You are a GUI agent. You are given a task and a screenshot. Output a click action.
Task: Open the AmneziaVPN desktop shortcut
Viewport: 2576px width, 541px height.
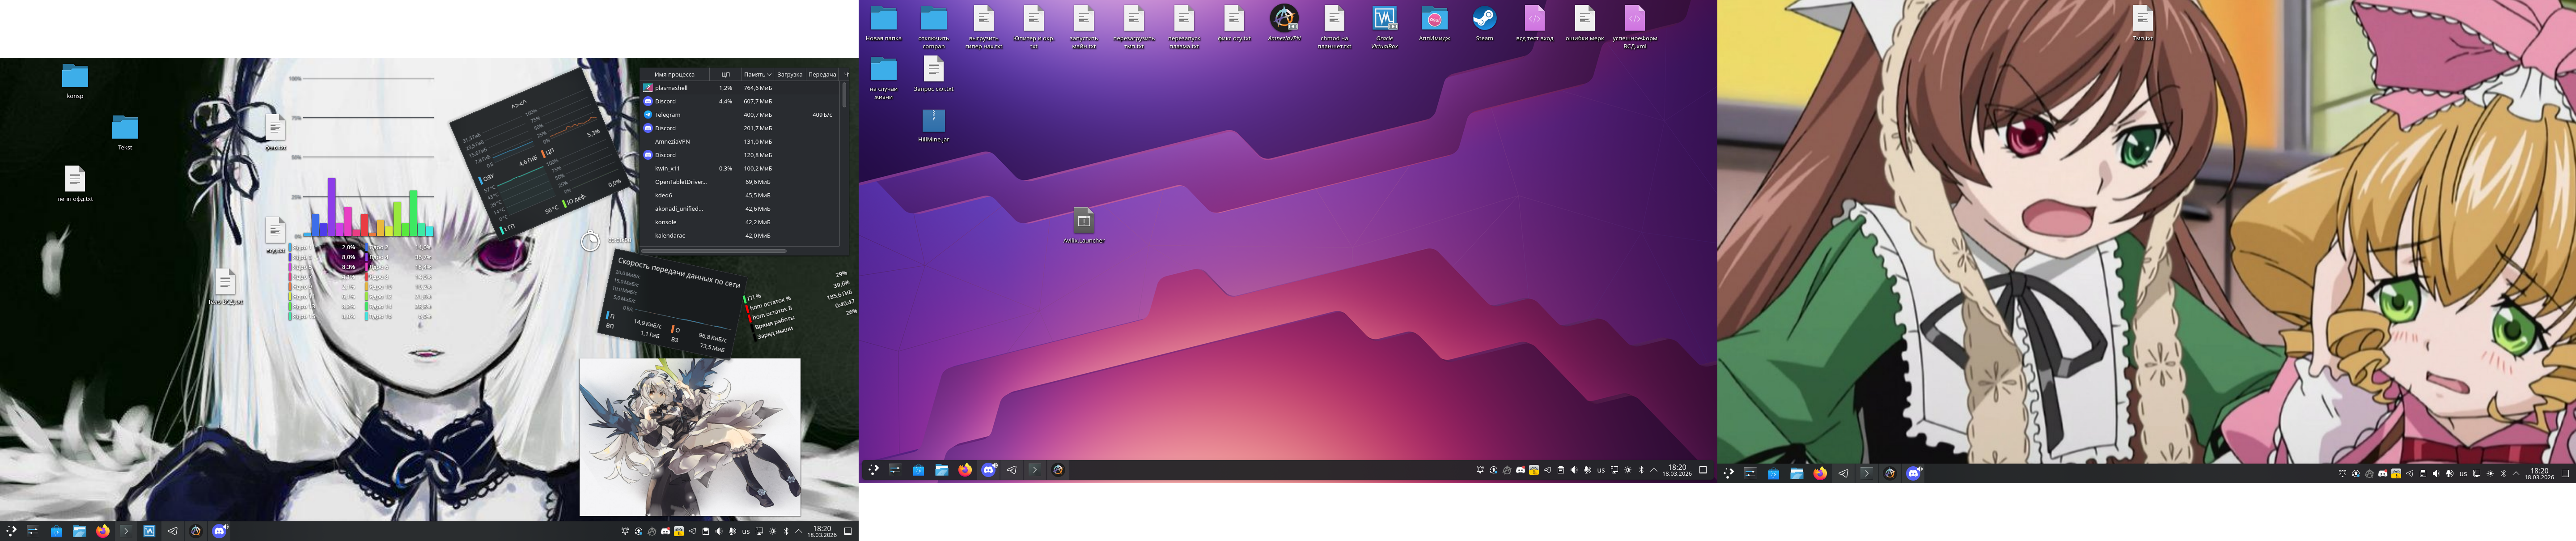coord(1284,18)
